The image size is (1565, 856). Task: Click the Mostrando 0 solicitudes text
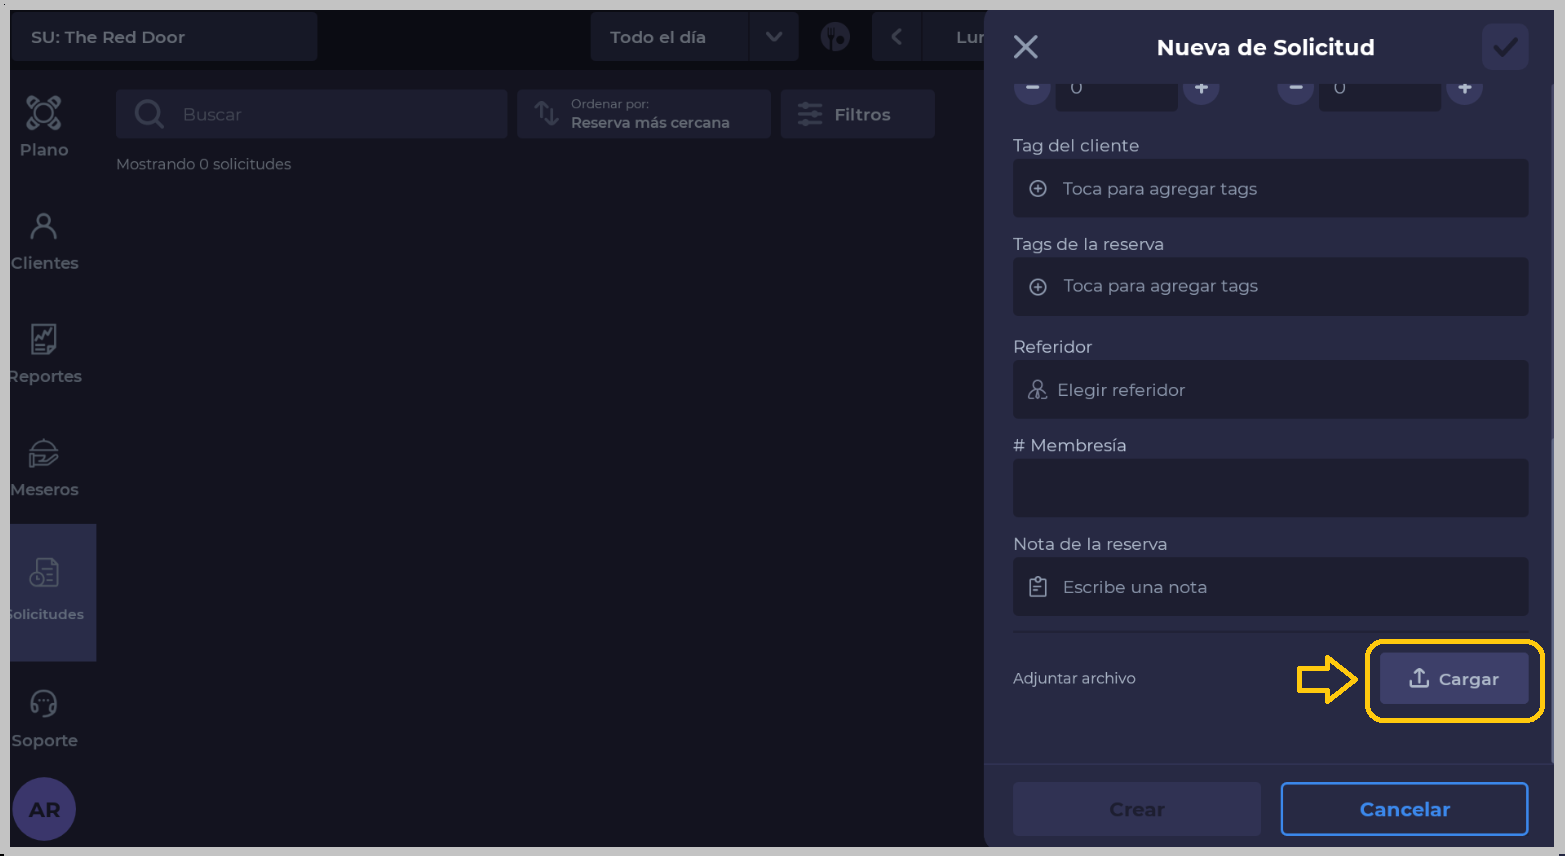pyautogui.click(x=204, y=164)
